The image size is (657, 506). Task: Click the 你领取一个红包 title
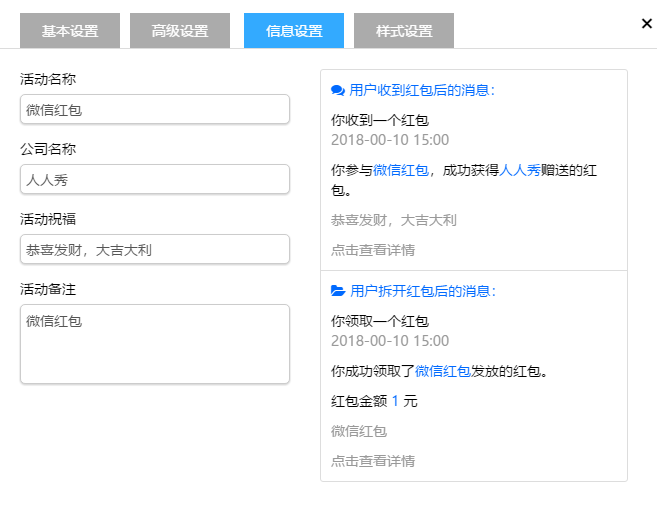click(x=380, y=322)
